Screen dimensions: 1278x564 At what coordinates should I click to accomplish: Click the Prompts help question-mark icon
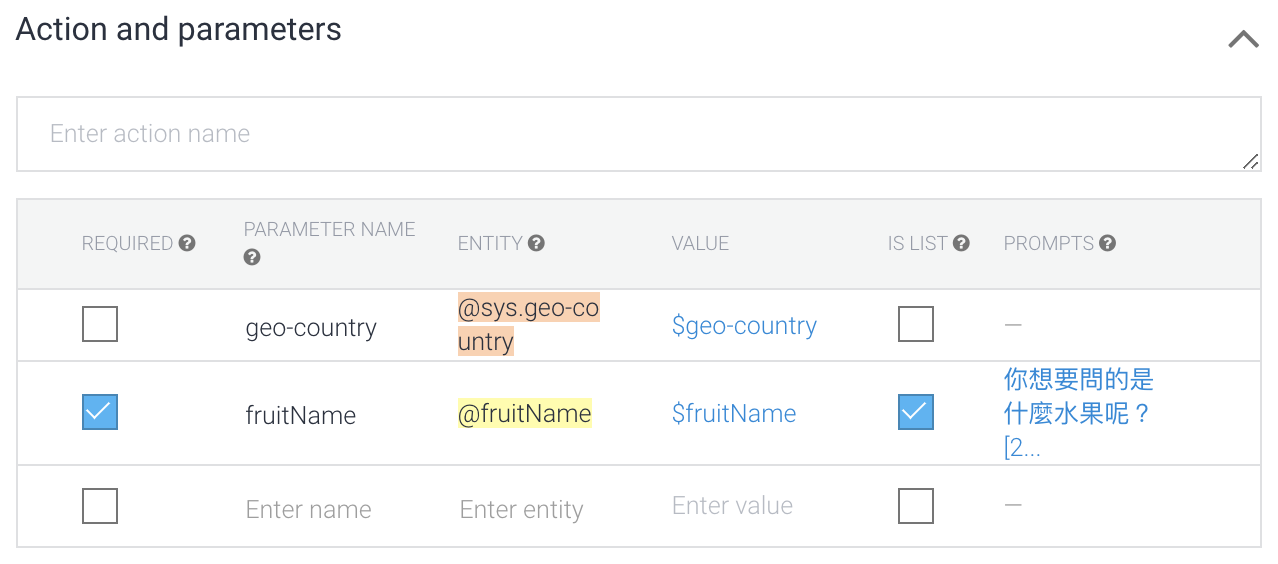click(1107, 243)
